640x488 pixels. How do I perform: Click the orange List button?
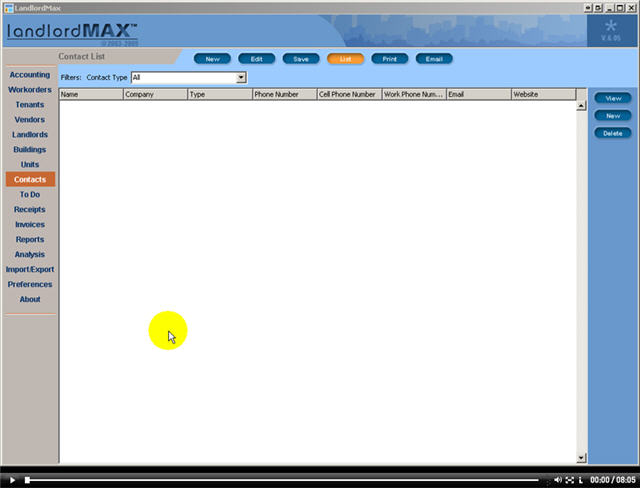pos(345,59)
